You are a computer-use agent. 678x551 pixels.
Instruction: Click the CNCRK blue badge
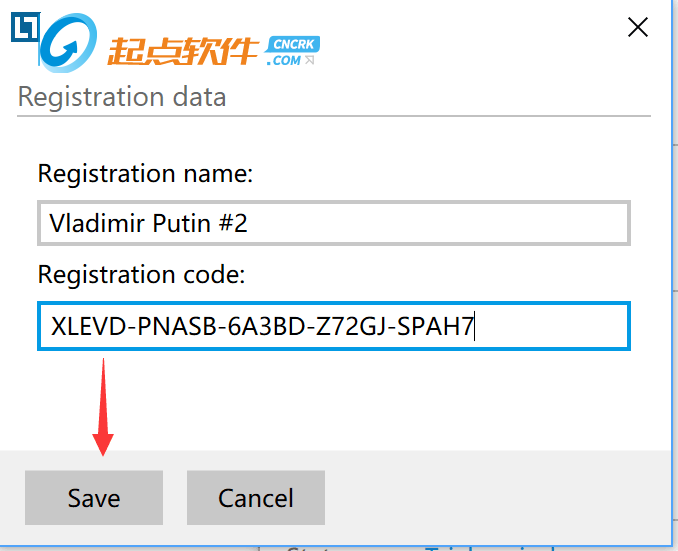293,44
